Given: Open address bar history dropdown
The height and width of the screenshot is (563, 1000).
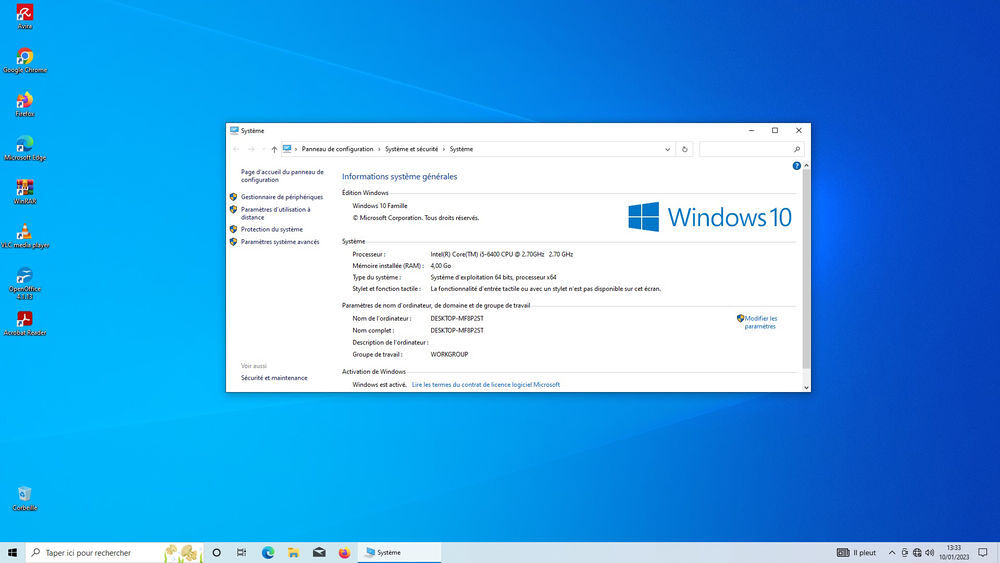Looking at the screenshot, I should [667, 149].
